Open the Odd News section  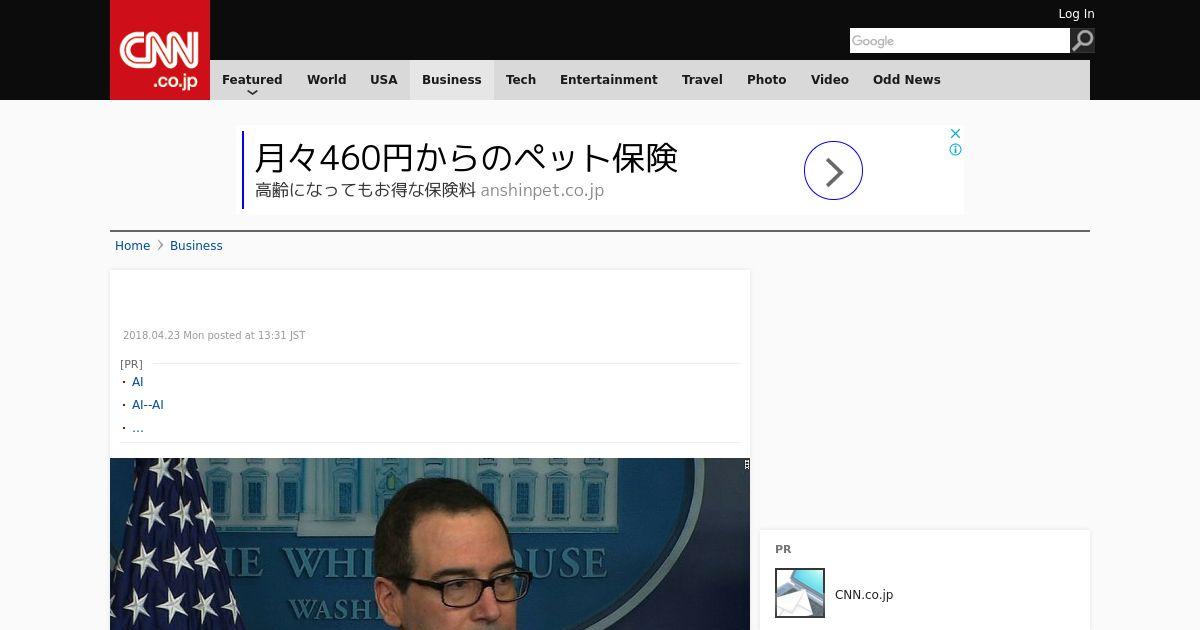(x=907, y=80)
